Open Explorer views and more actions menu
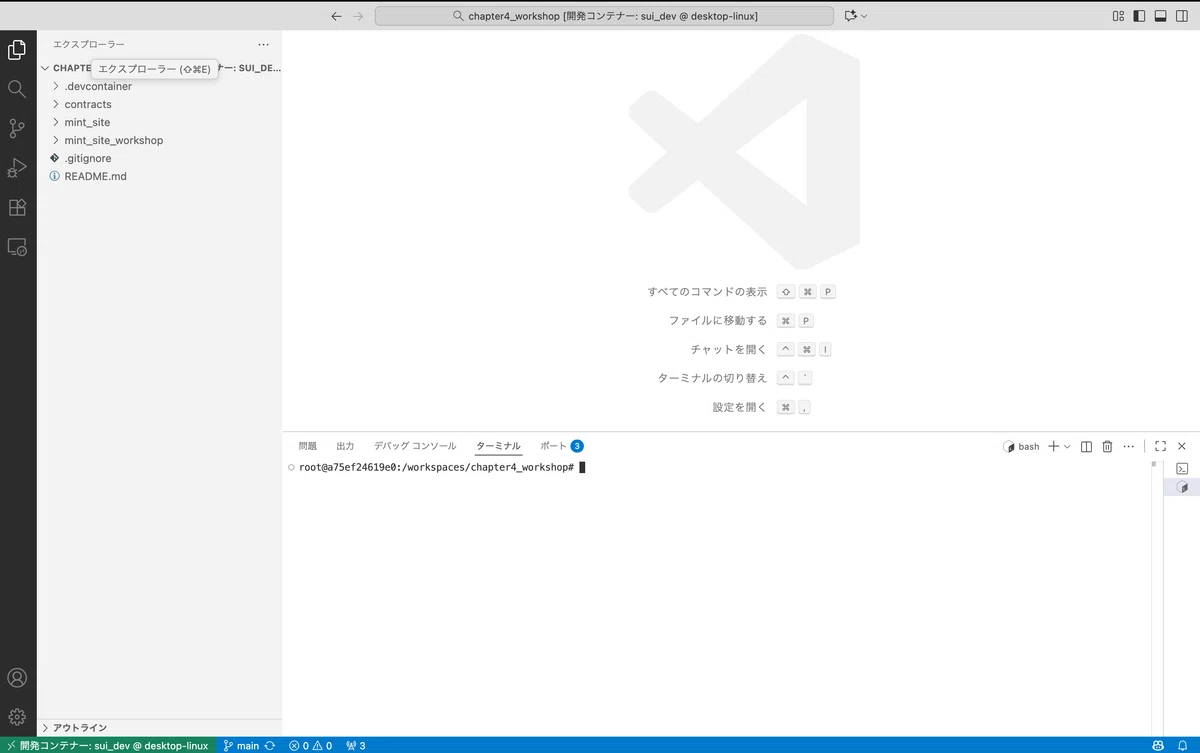Screen dimensions: 1200x753 pos(263,44)
